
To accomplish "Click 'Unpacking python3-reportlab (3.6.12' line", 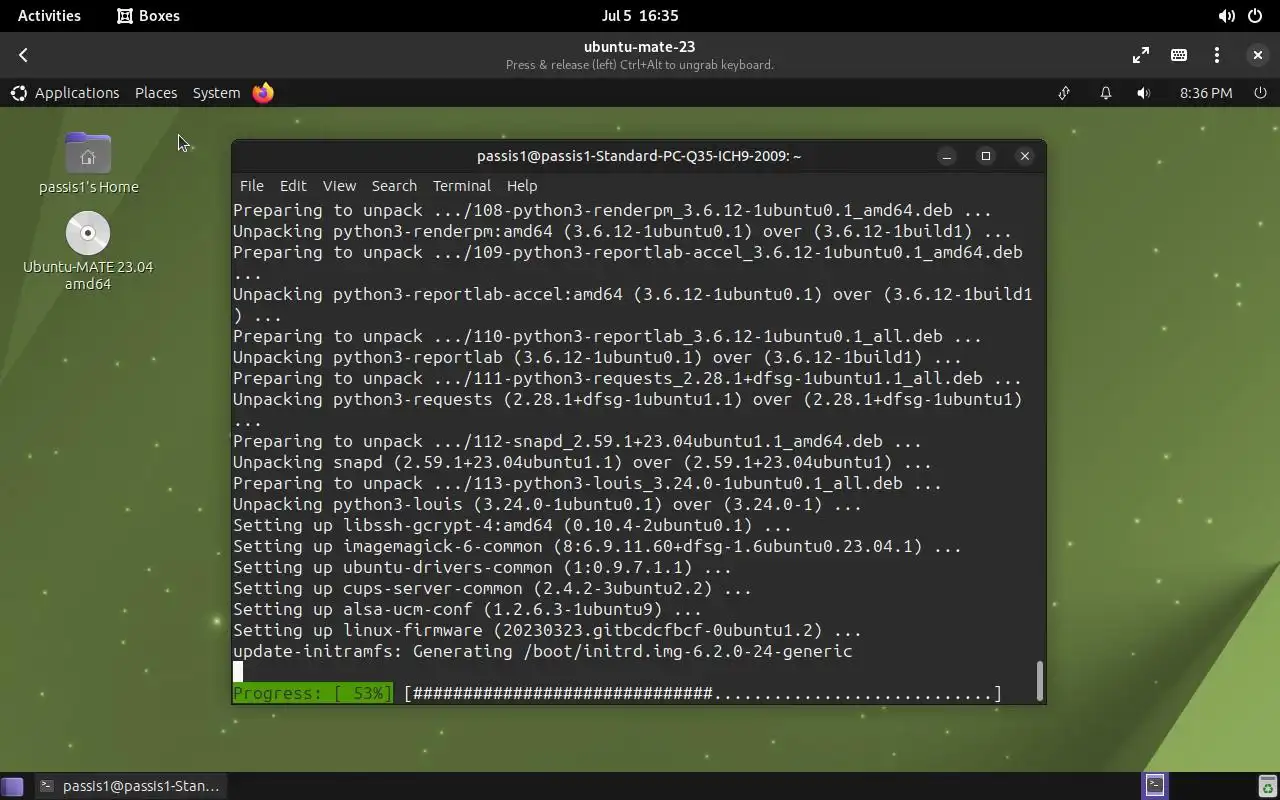I will pos(597,357).
